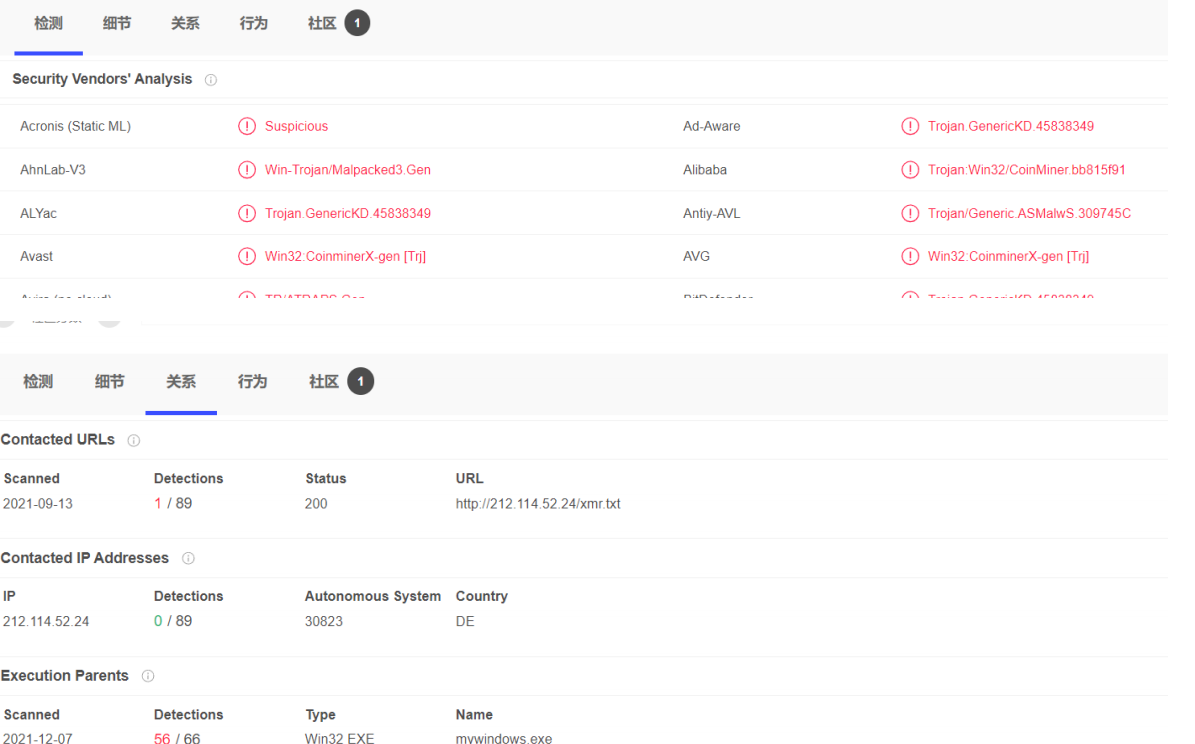The width and height of the screenshot is (1195, 744).
Task: Click Avast's Win32:CoinminerX-gen [Trj] result
Action: coord(345,257)
